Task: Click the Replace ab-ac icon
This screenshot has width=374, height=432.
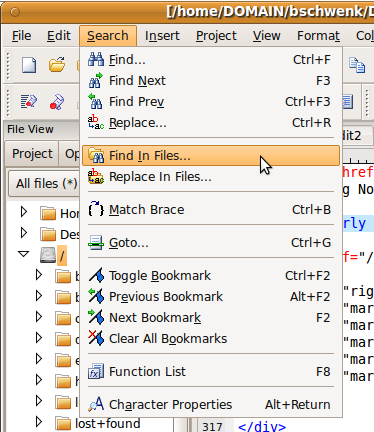Action: coord(96,122)
